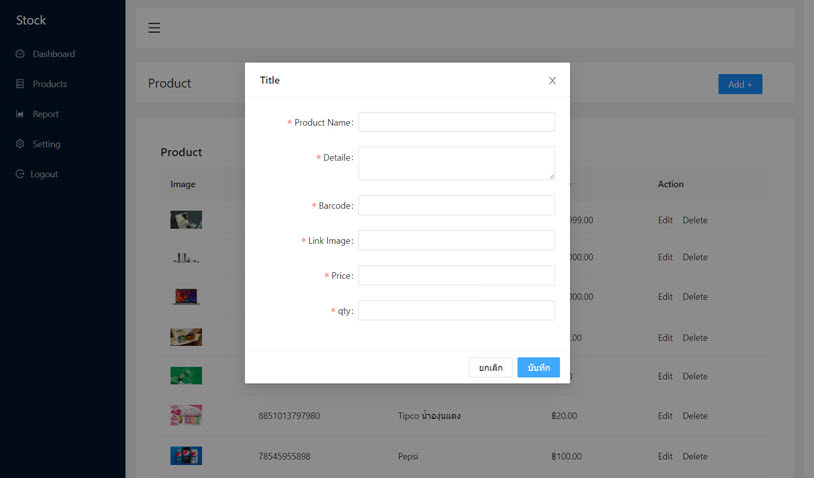
Task: Click the Link Image input field
Action: pyautogui.click(x=456, y=241)
